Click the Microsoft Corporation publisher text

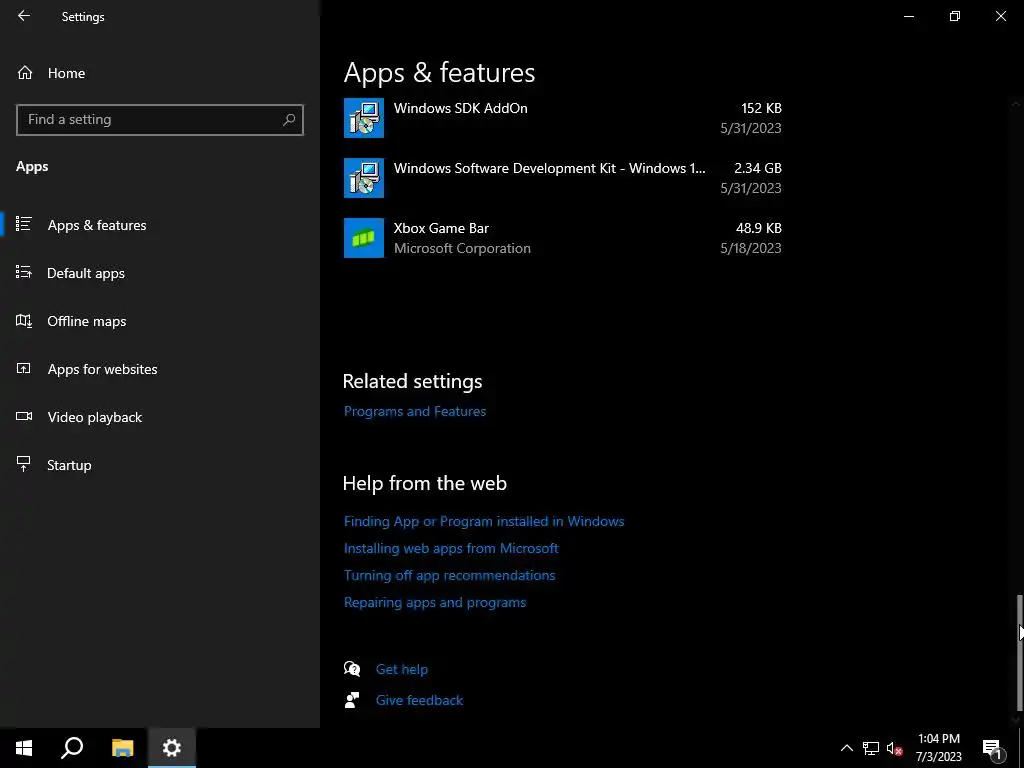[x=462, y=248]
